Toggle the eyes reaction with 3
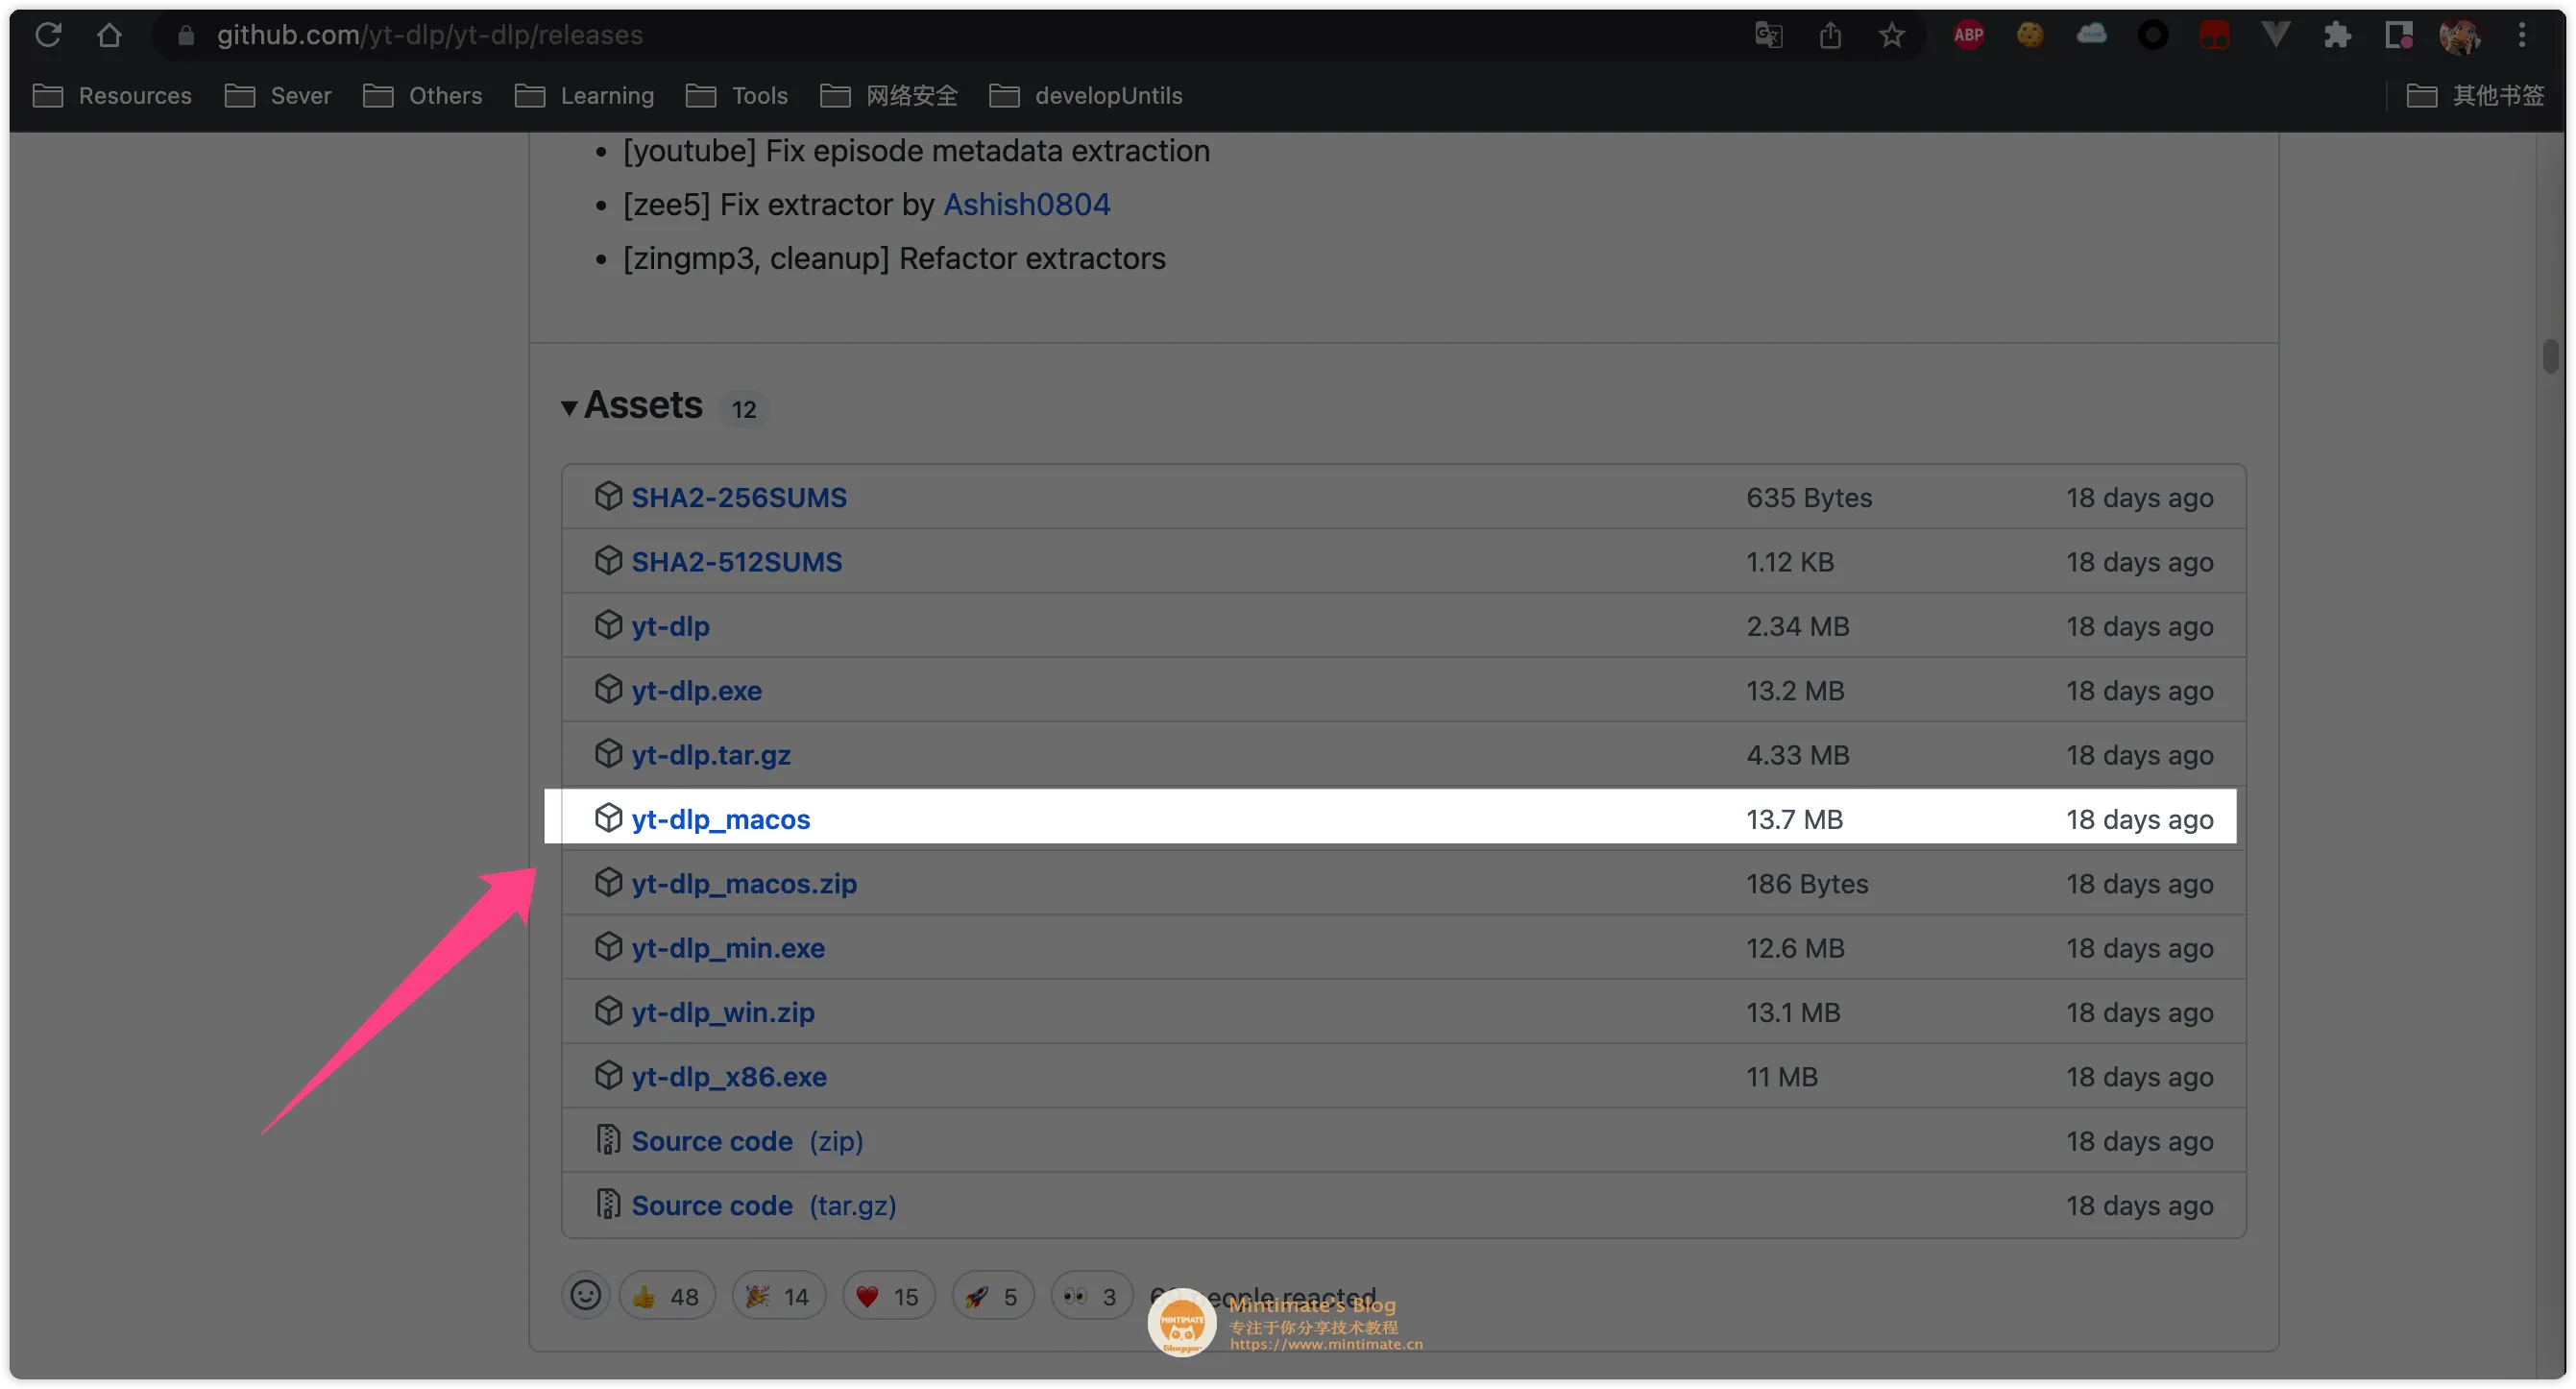 pos(1091,1296)
